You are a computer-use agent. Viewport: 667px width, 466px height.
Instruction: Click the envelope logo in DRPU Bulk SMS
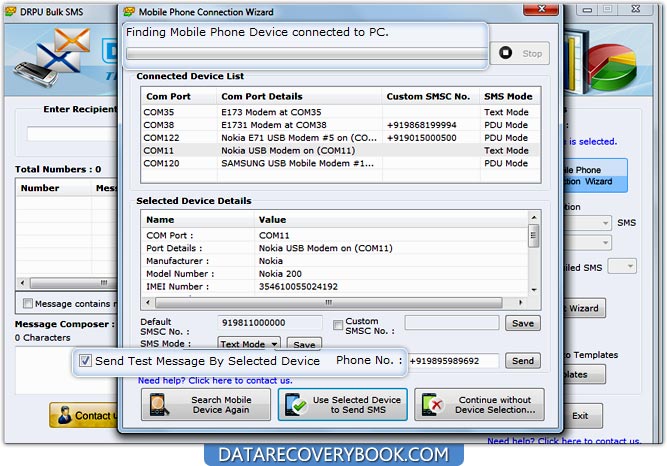[64, 51]
